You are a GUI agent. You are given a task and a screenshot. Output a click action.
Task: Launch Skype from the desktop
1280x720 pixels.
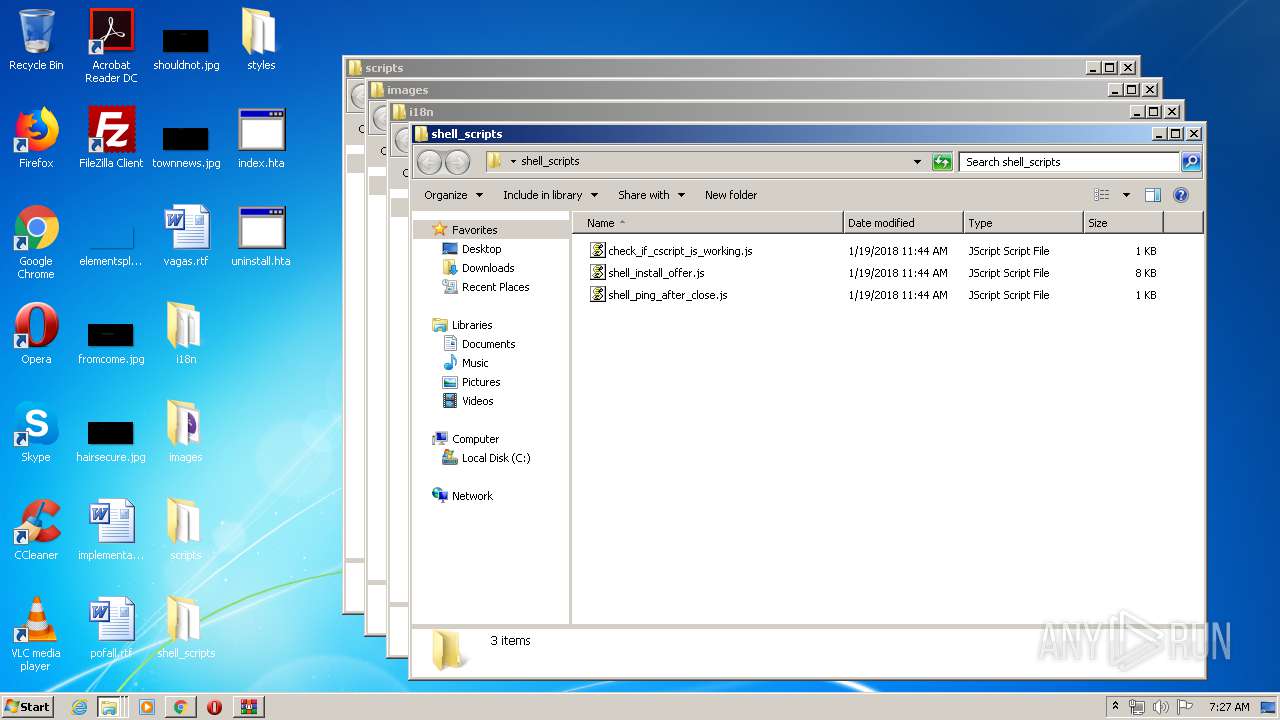coord(36,432)
